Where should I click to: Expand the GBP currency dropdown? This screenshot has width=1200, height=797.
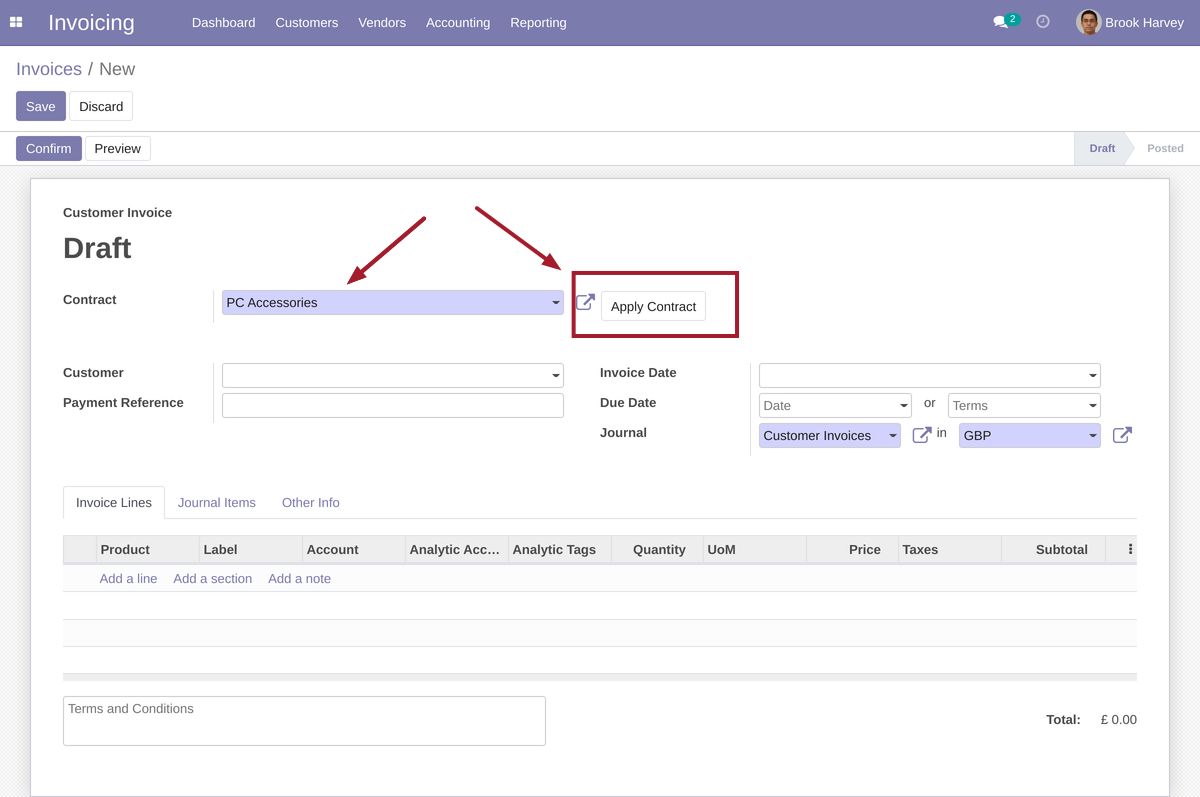1029,436
